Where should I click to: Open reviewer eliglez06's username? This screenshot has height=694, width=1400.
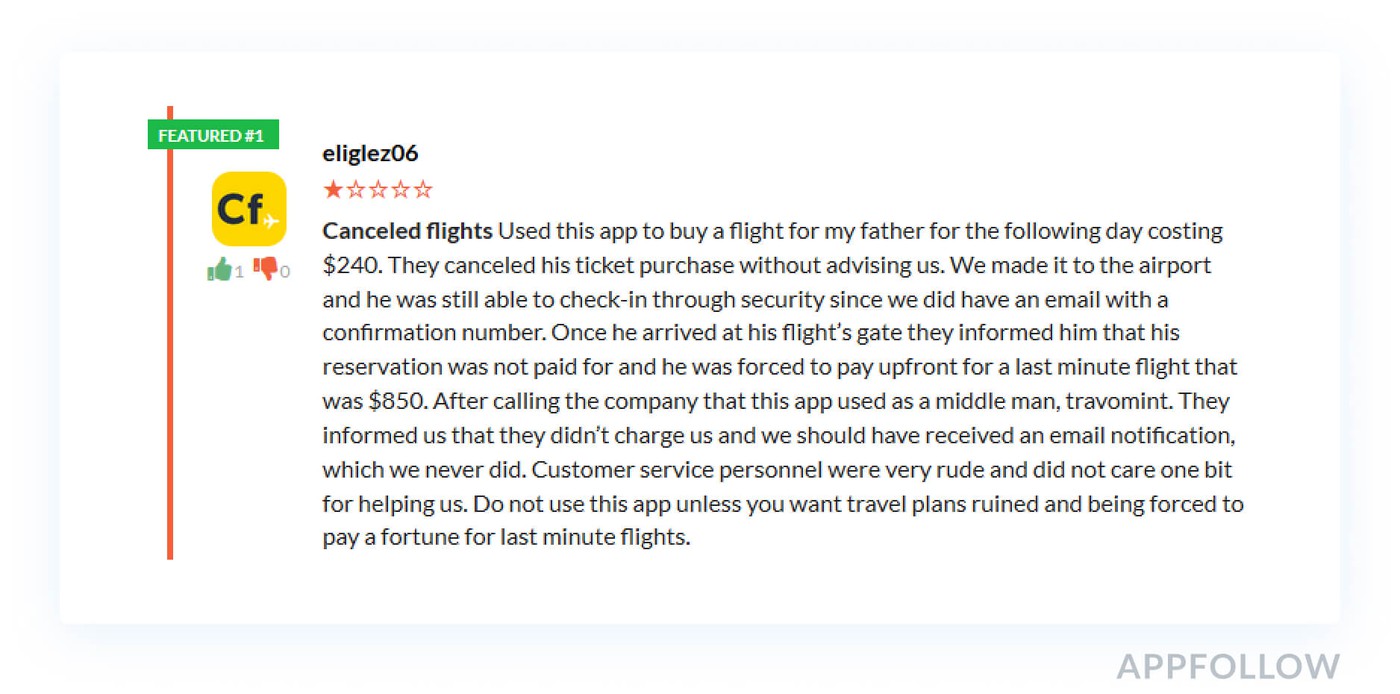[370, 153]
